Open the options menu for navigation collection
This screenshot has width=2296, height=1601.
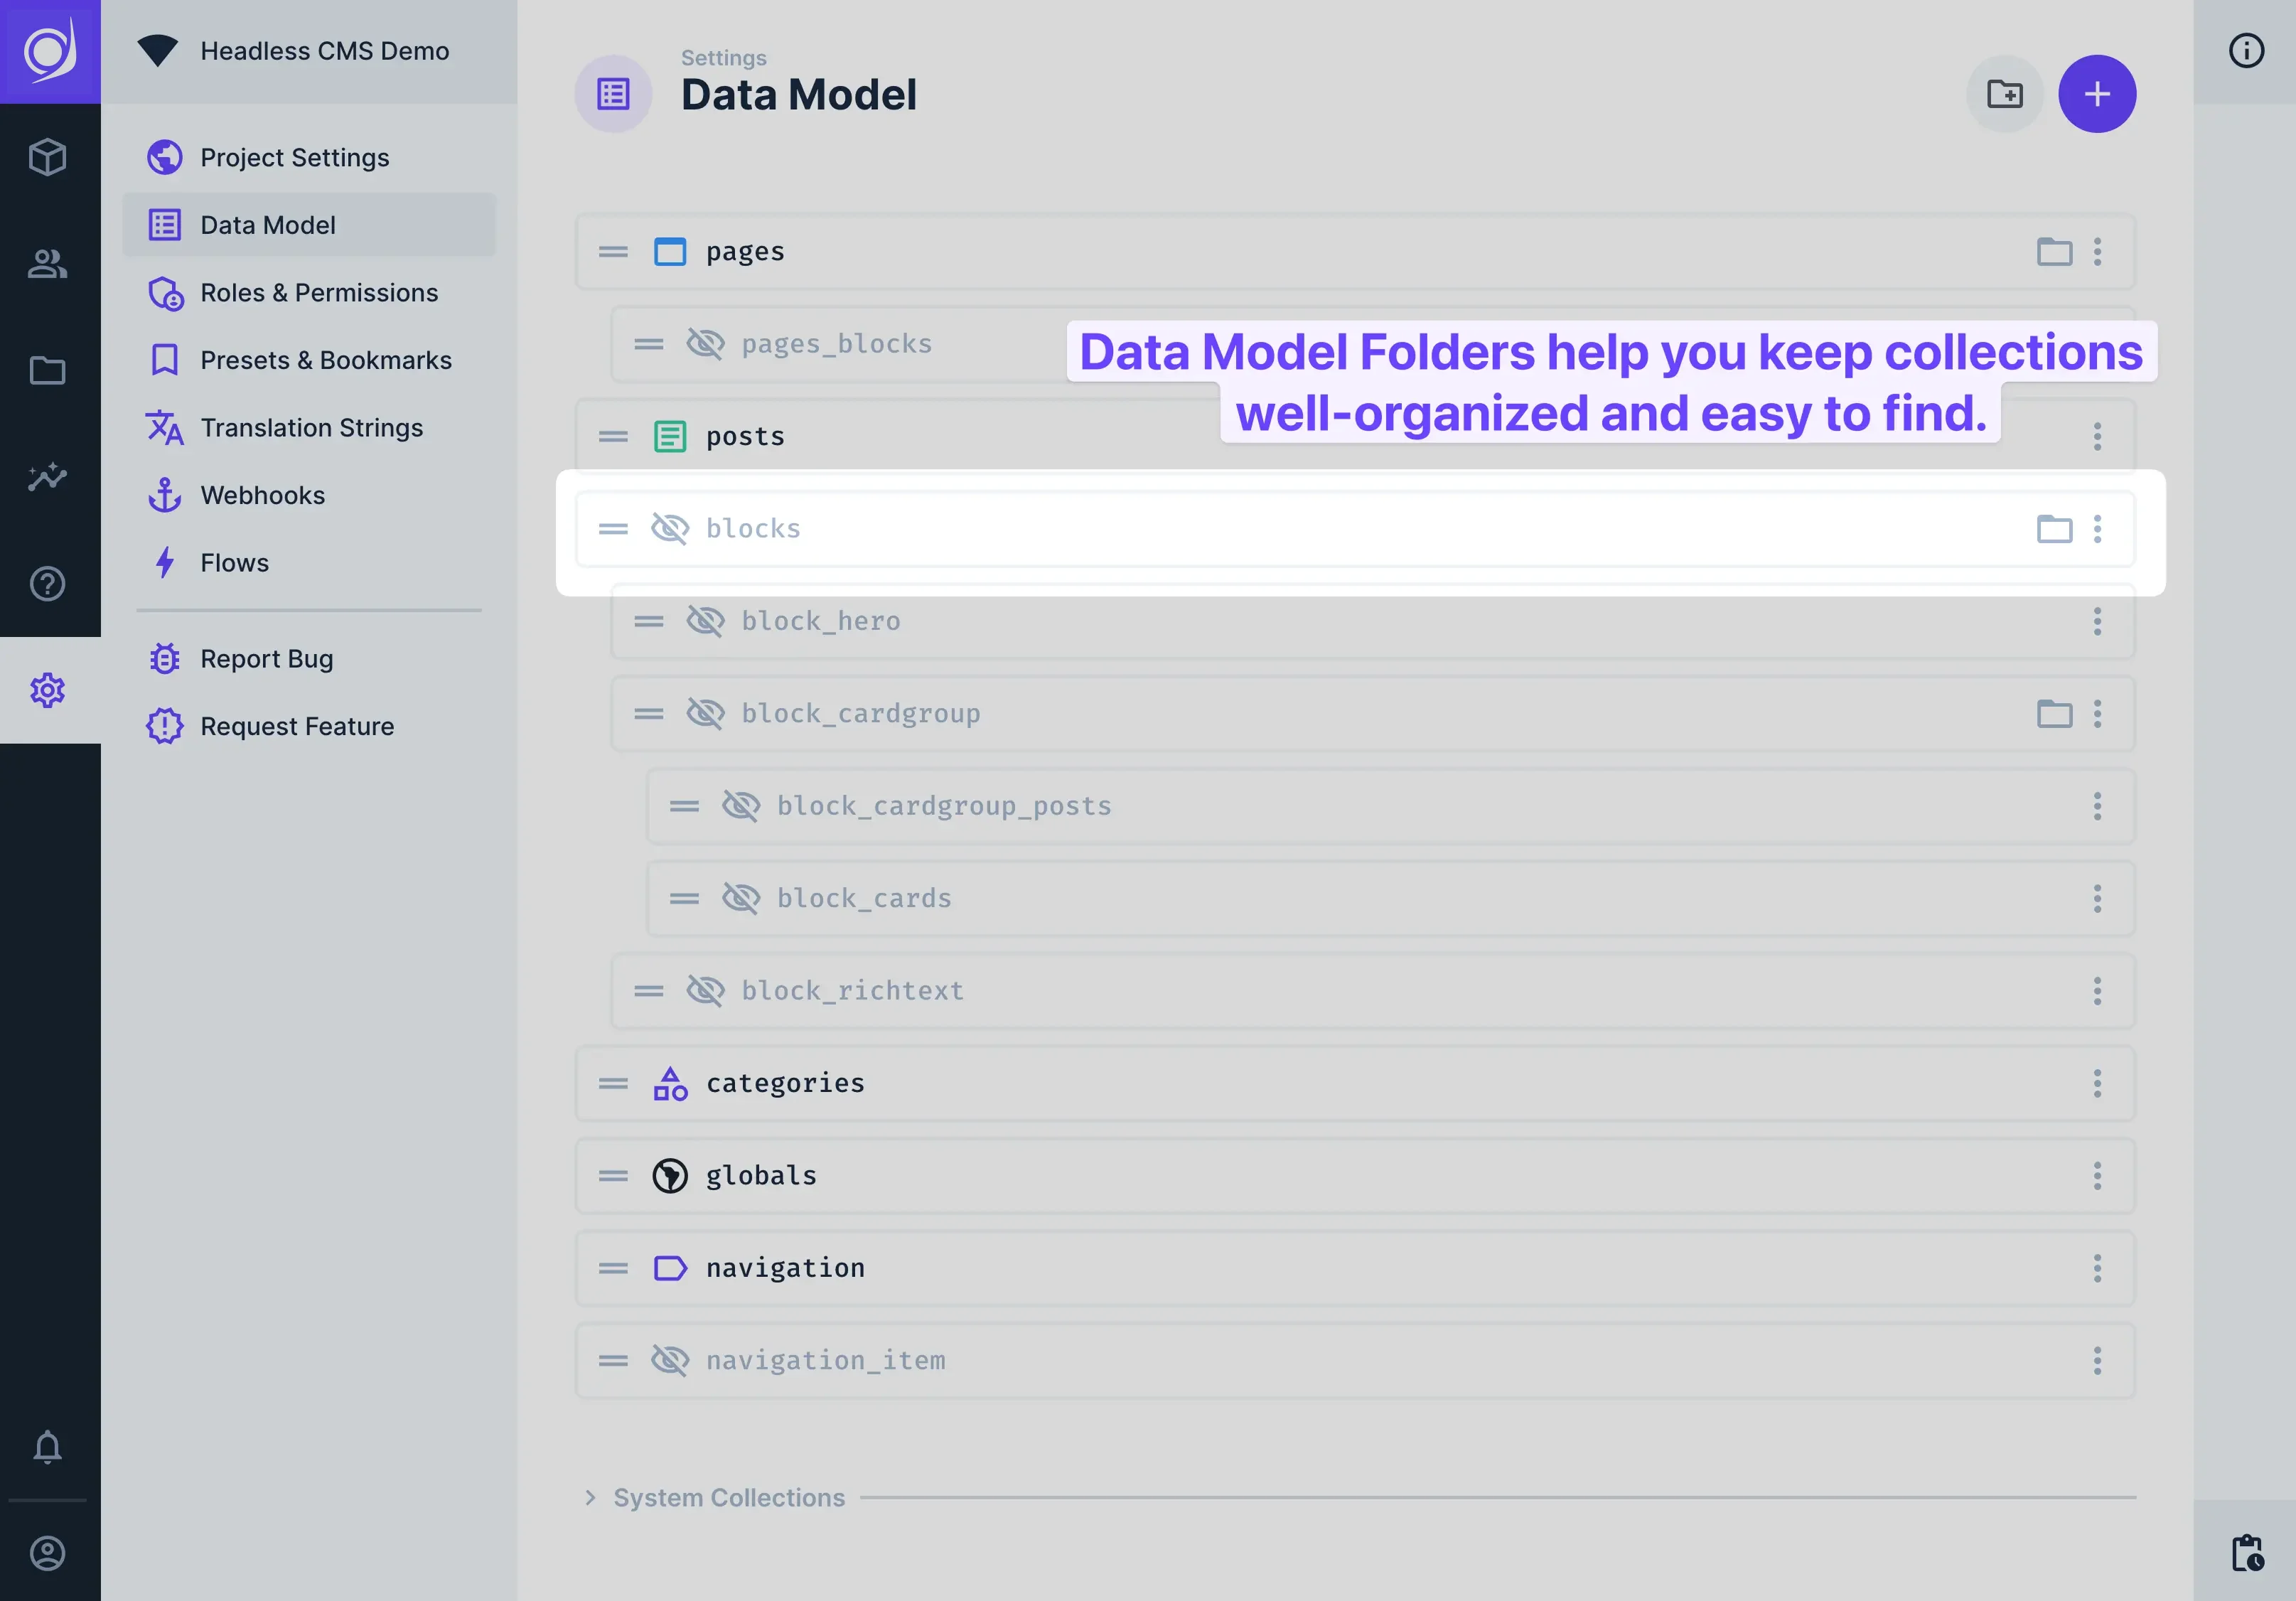(2098, 1268)
